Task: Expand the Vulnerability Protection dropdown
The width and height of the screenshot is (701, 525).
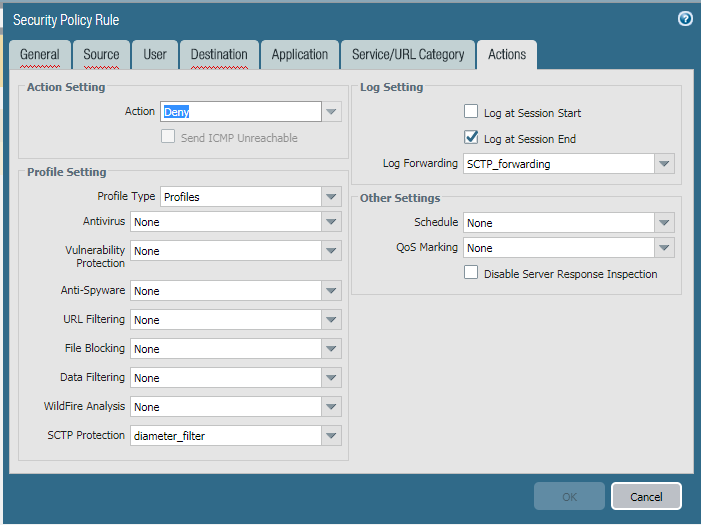Action: (x=332, y=251)
